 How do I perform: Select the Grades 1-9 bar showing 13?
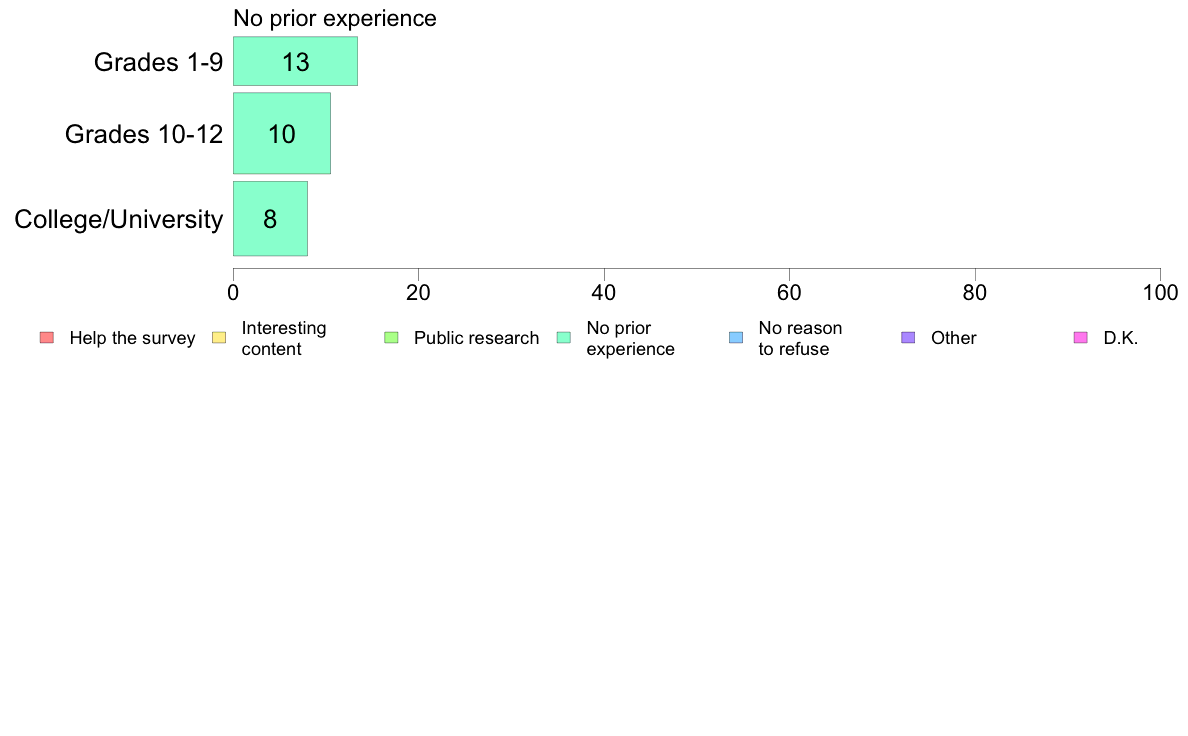click(295, 61)
